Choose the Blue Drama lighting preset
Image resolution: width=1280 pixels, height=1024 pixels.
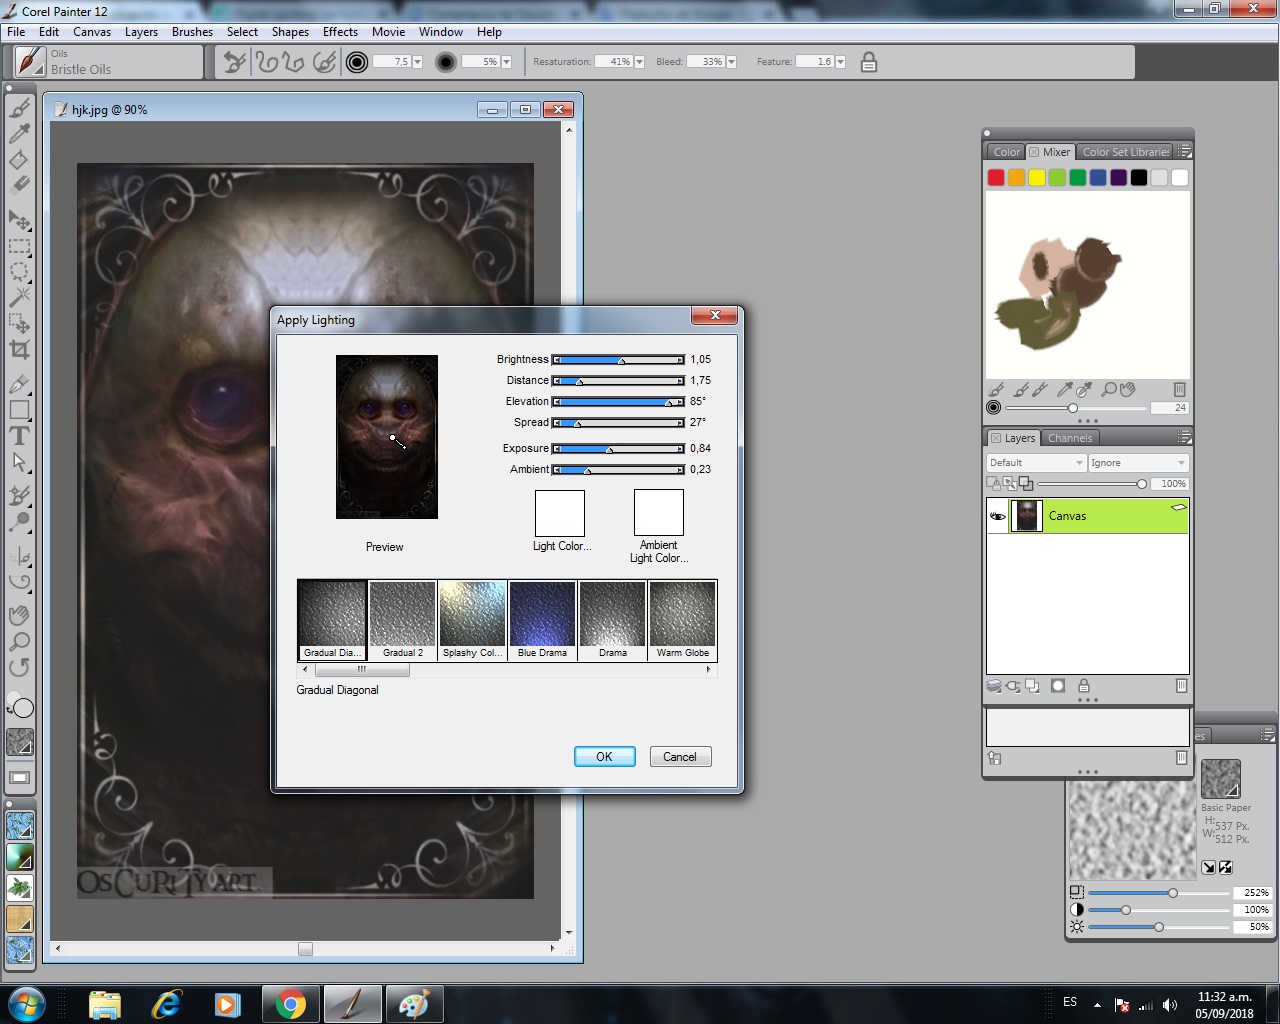point(542,620)
